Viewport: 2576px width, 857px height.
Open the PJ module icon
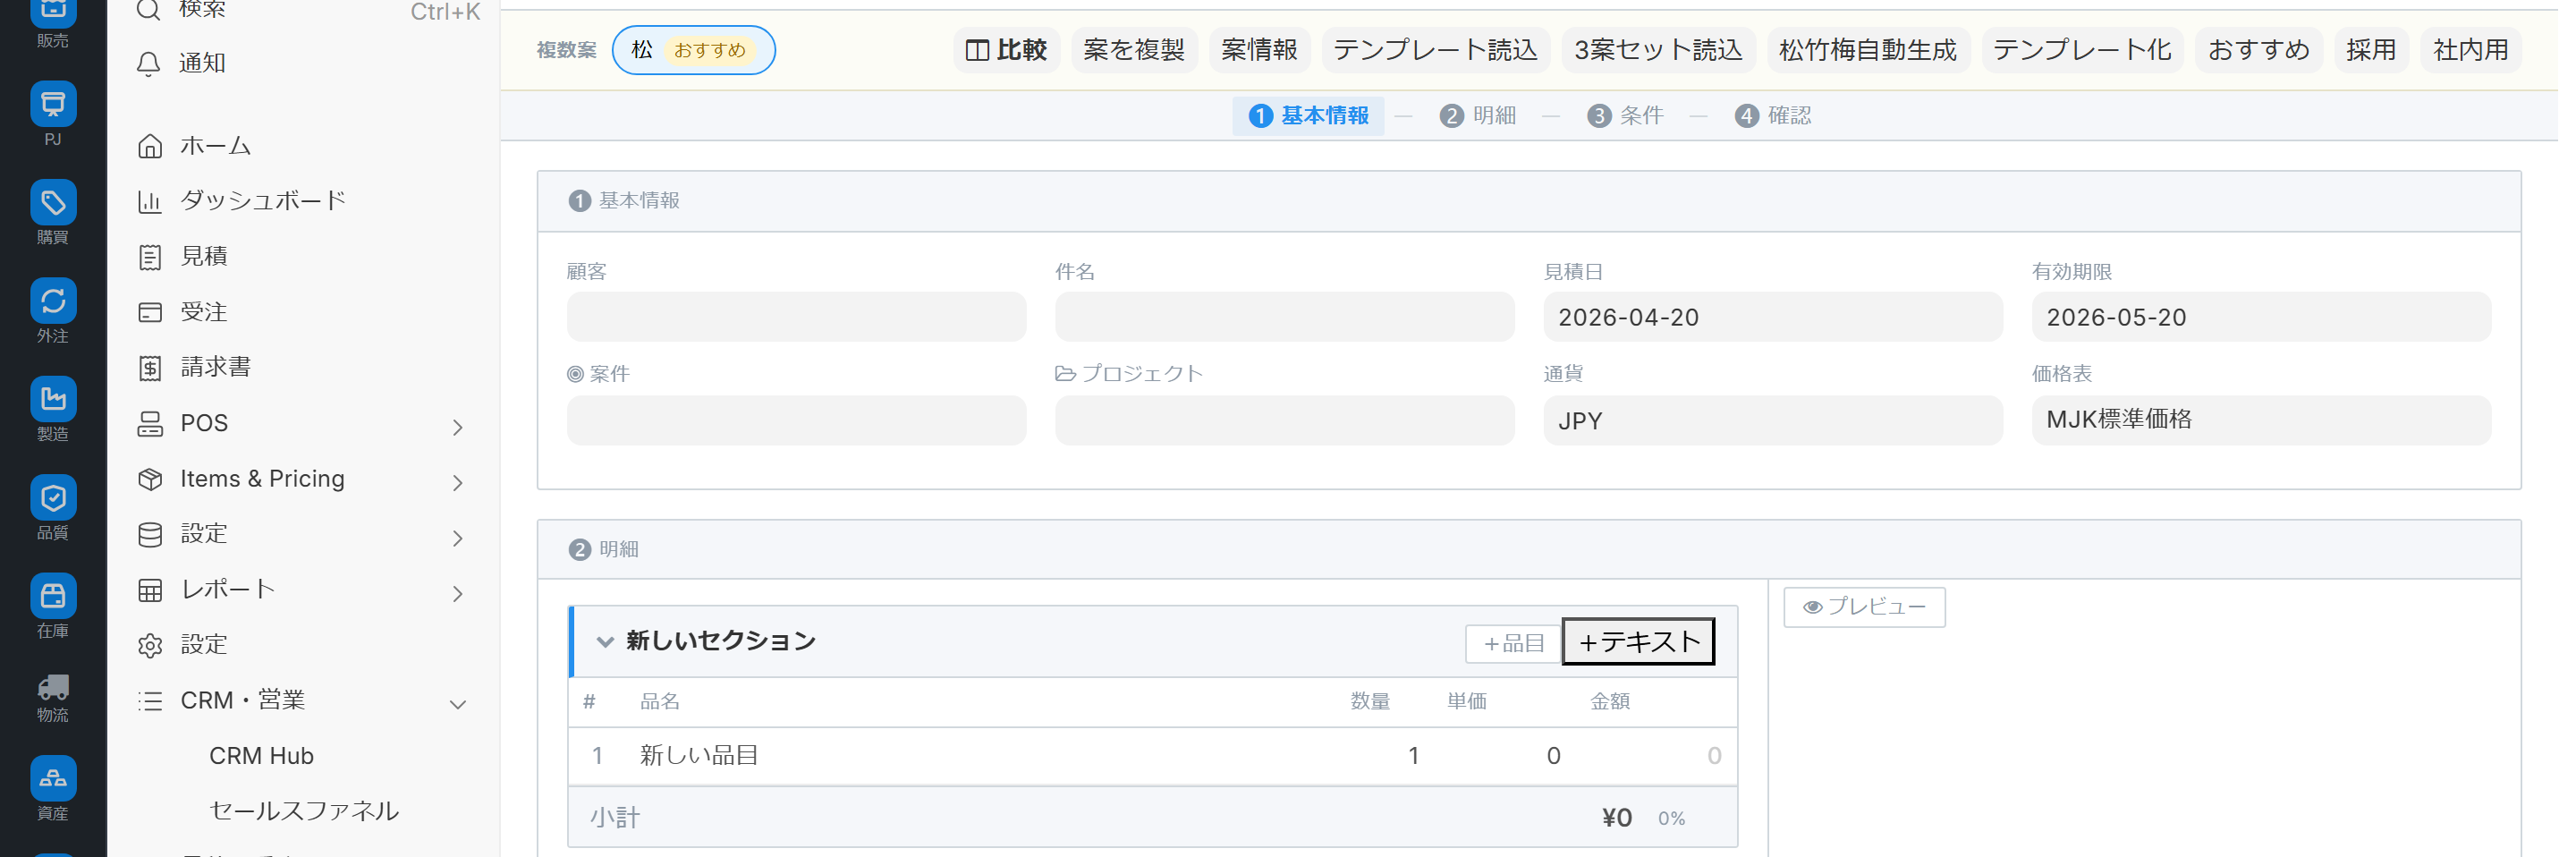point(53,105)
